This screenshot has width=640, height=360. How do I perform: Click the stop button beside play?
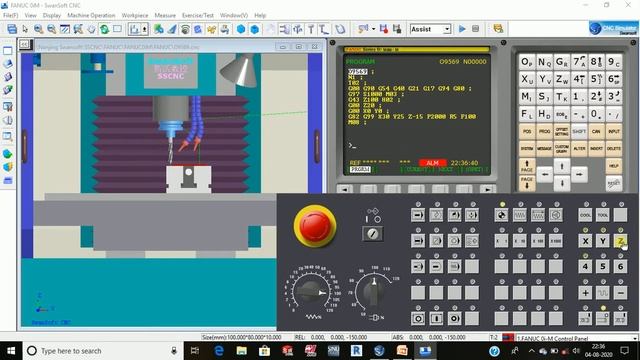tap(476, 29)
